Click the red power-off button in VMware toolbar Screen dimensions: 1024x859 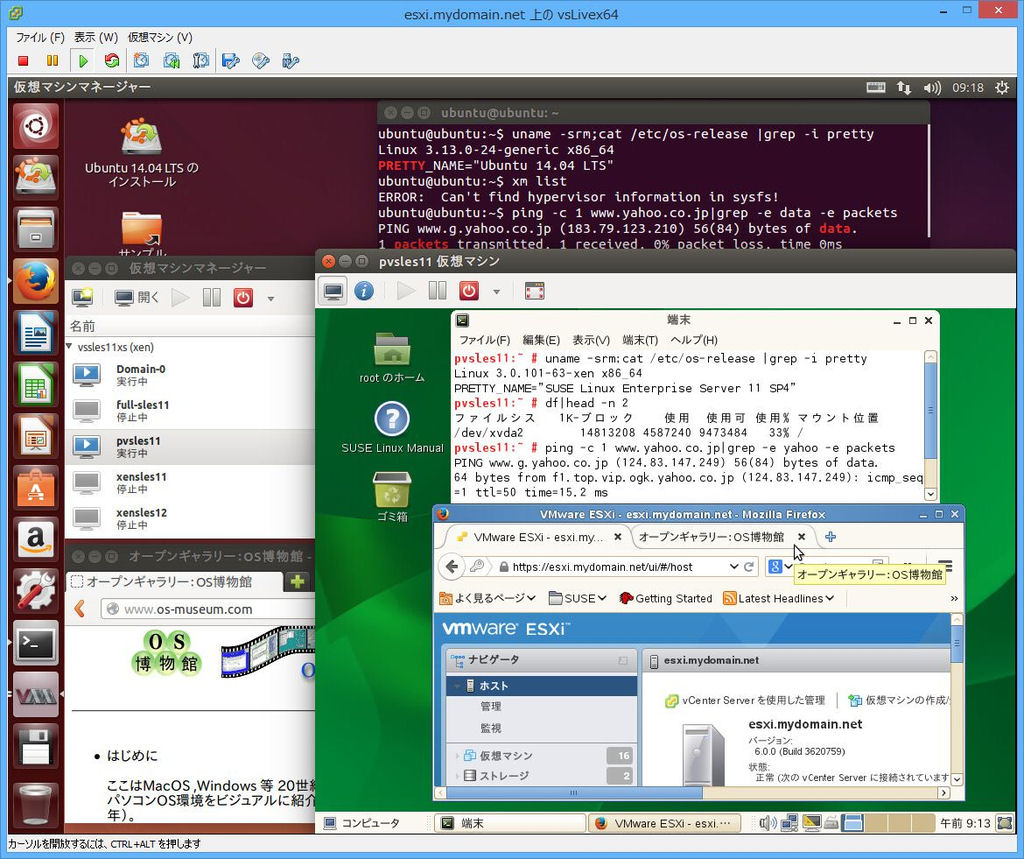click(24, 61)
